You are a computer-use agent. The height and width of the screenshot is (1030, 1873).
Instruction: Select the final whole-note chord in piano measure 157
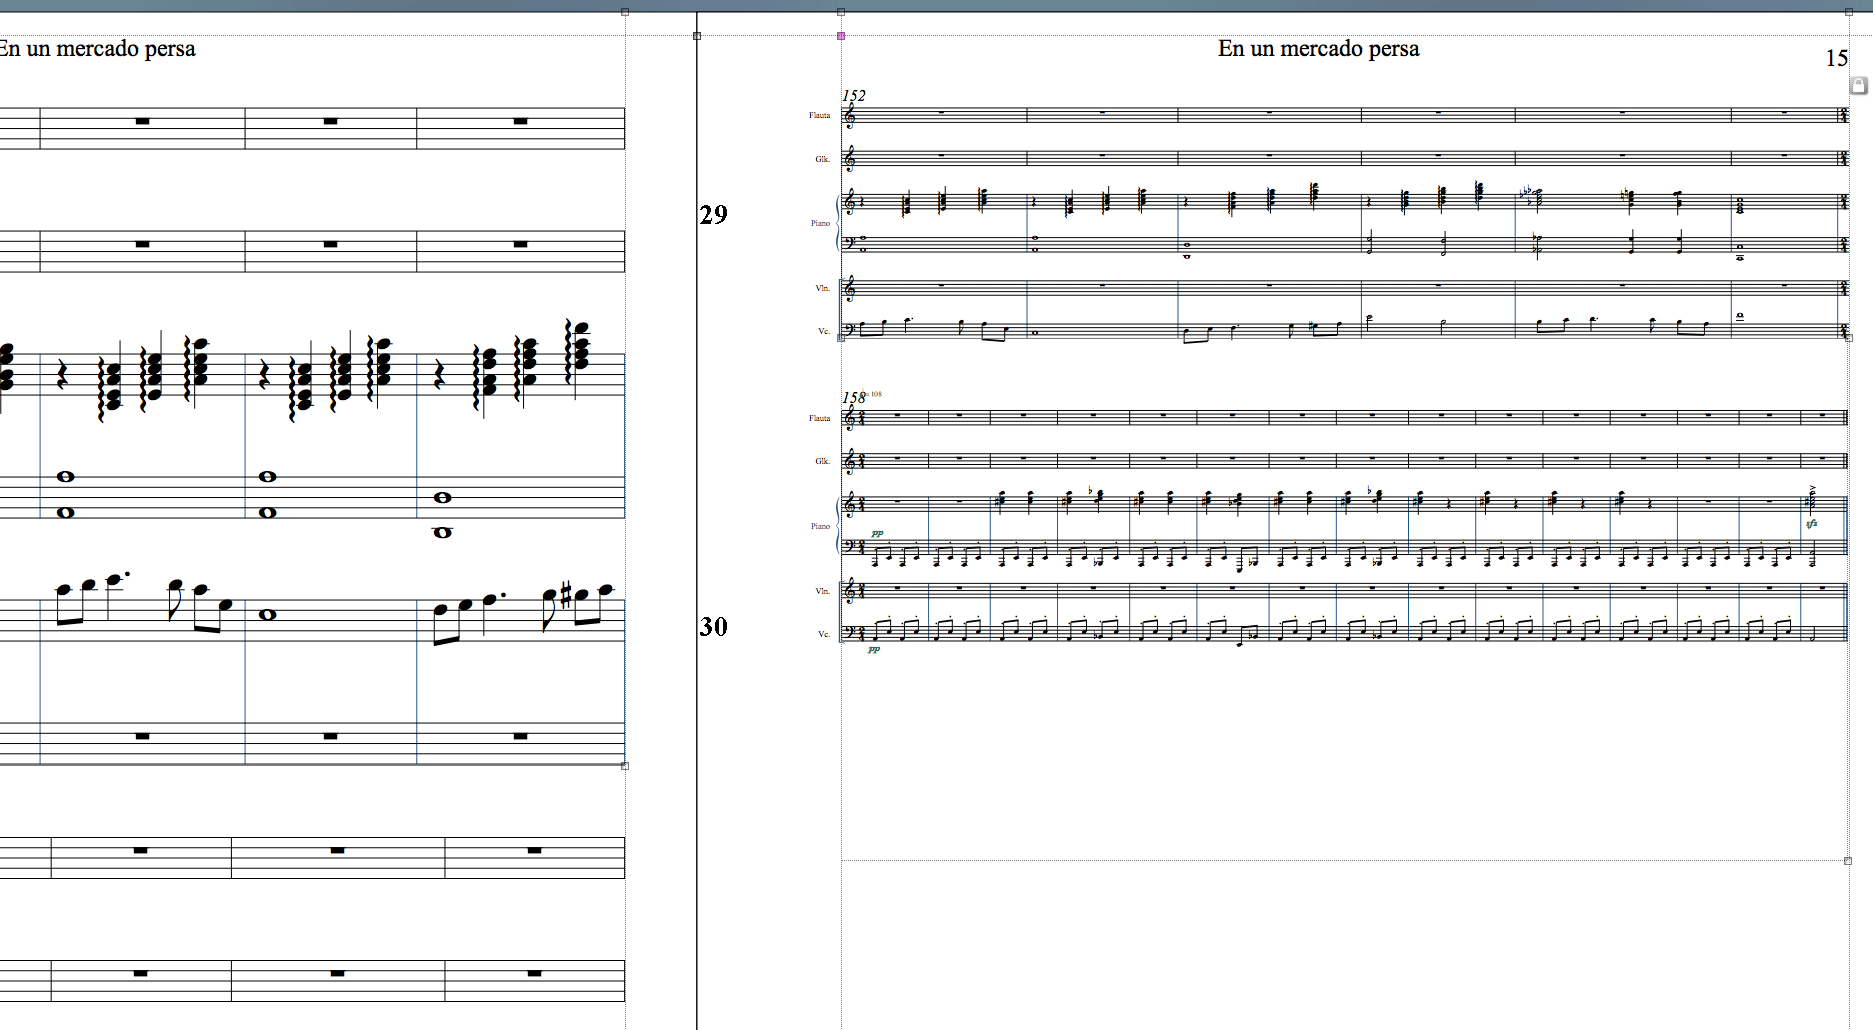pyautogui.click(x=1741, y=206)
